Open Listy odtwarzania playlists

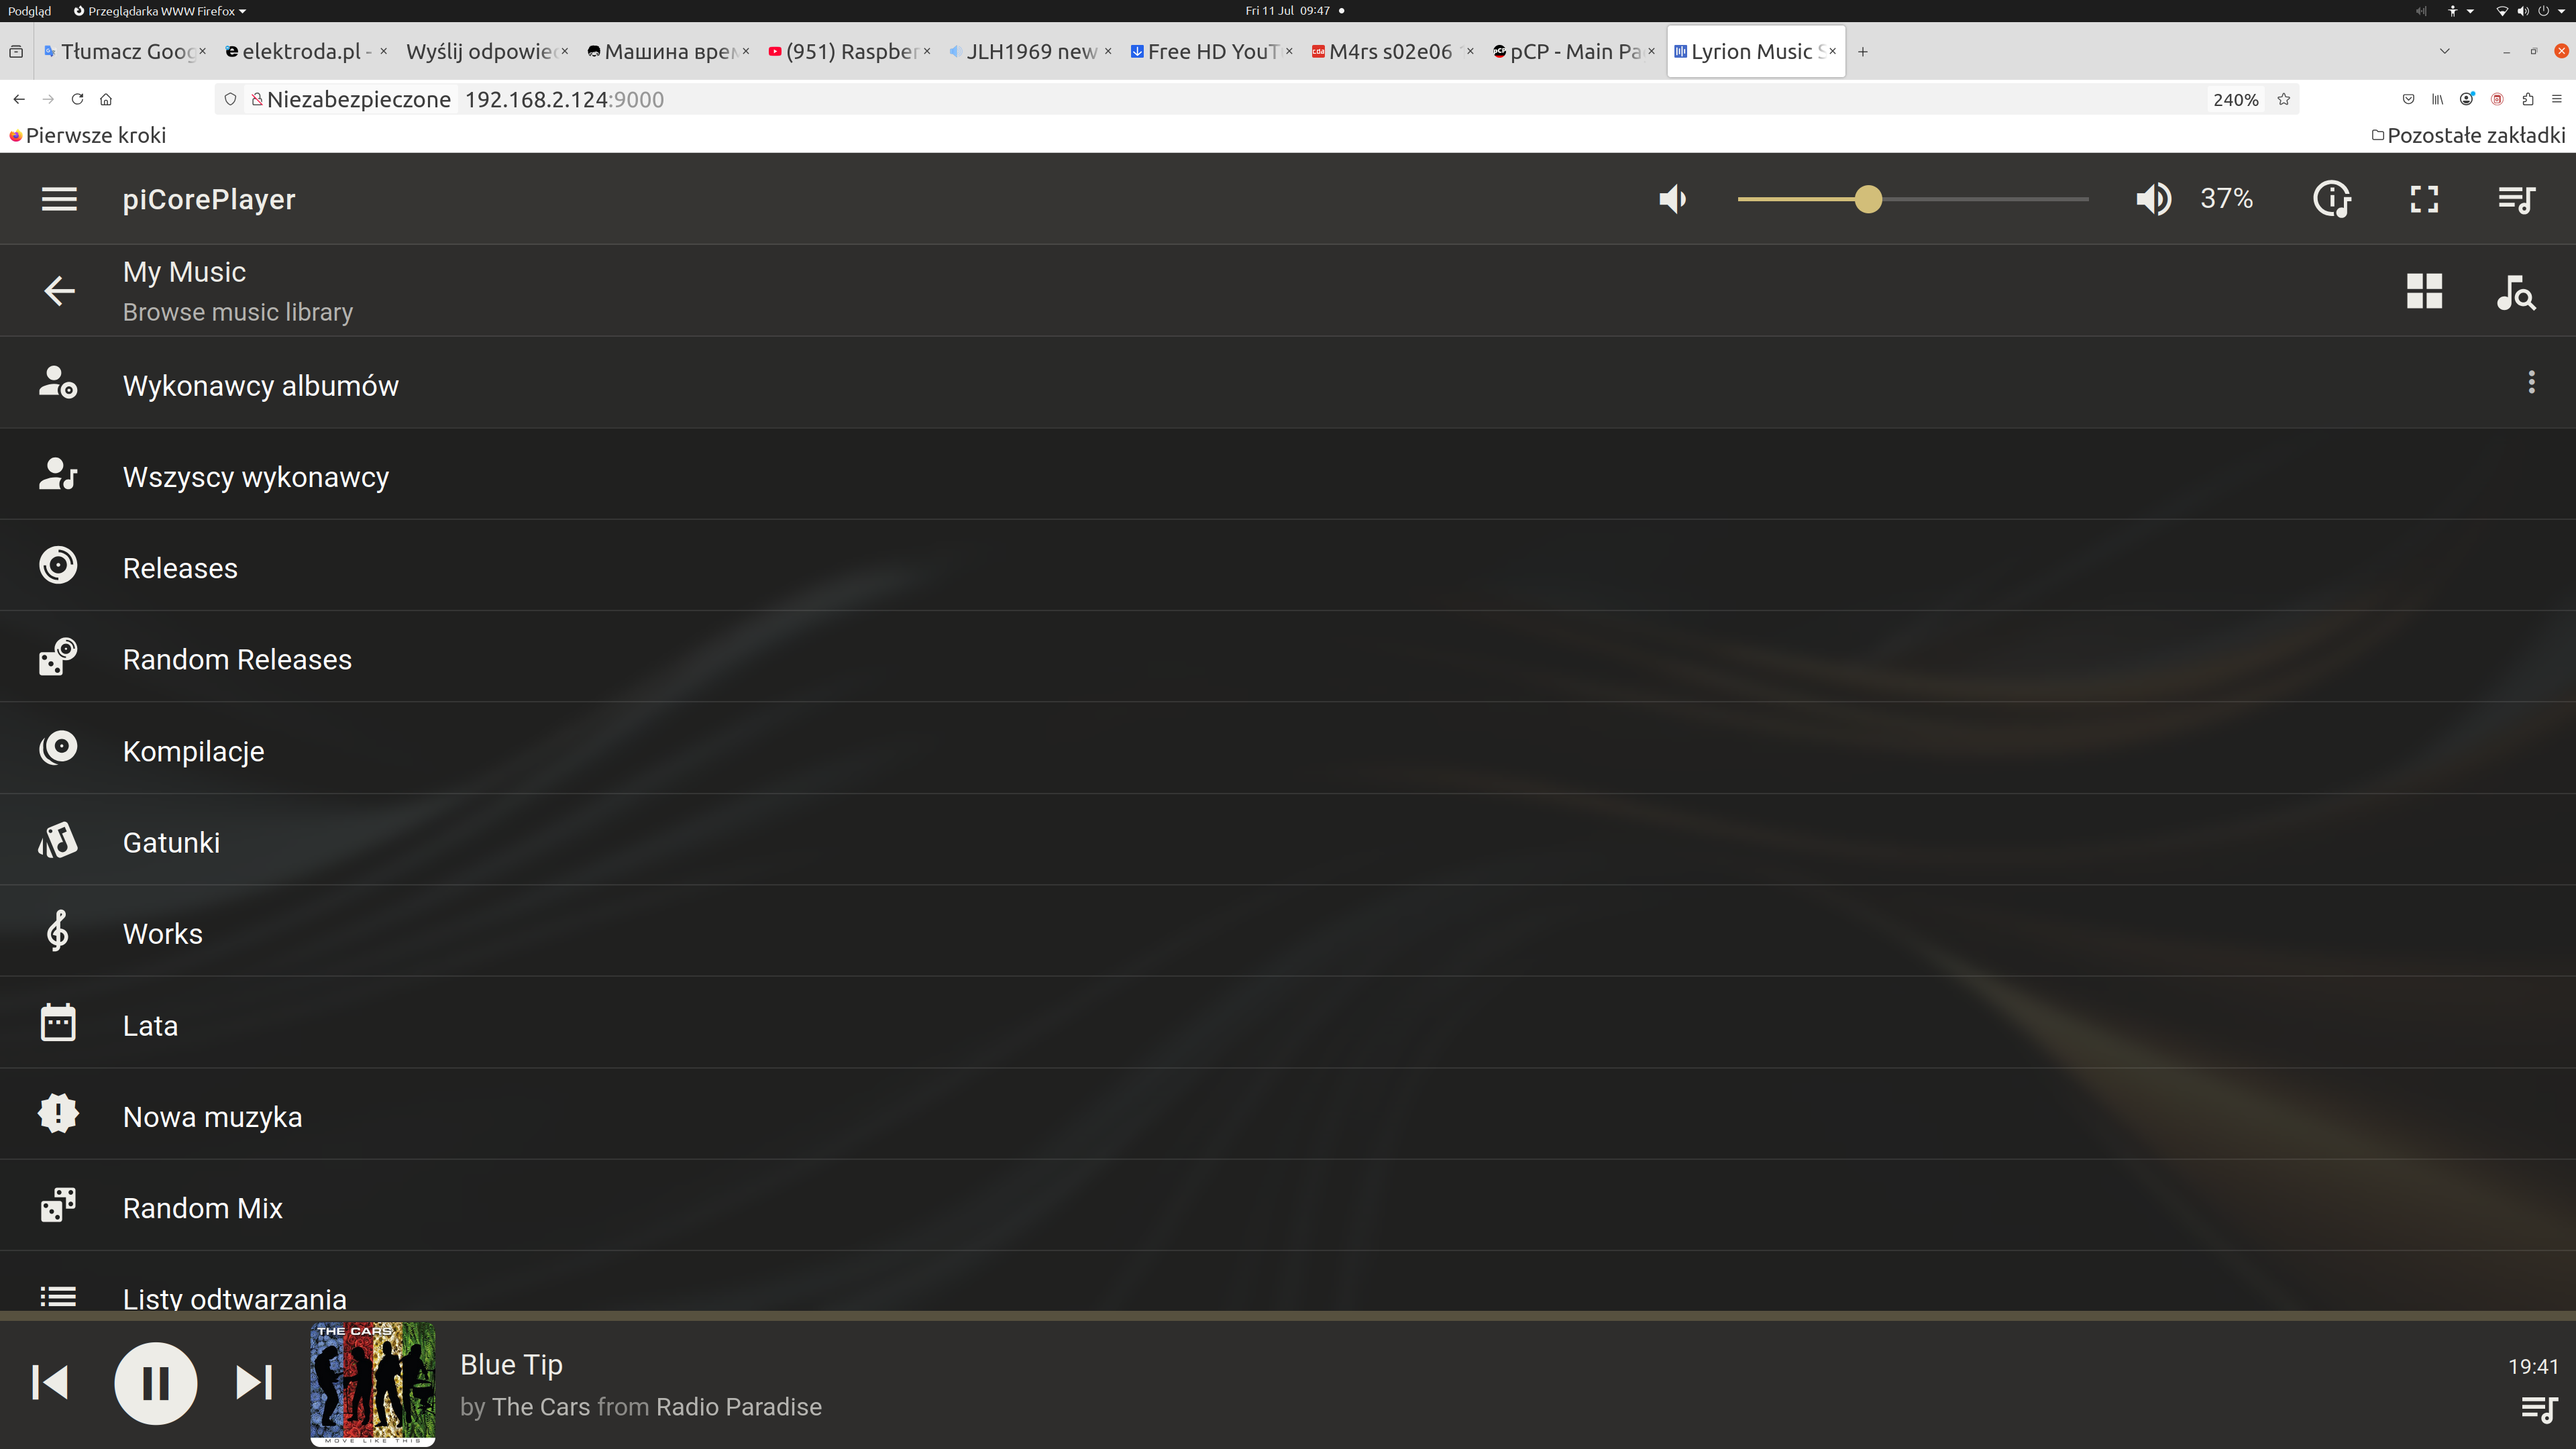coord(1288,1282)
